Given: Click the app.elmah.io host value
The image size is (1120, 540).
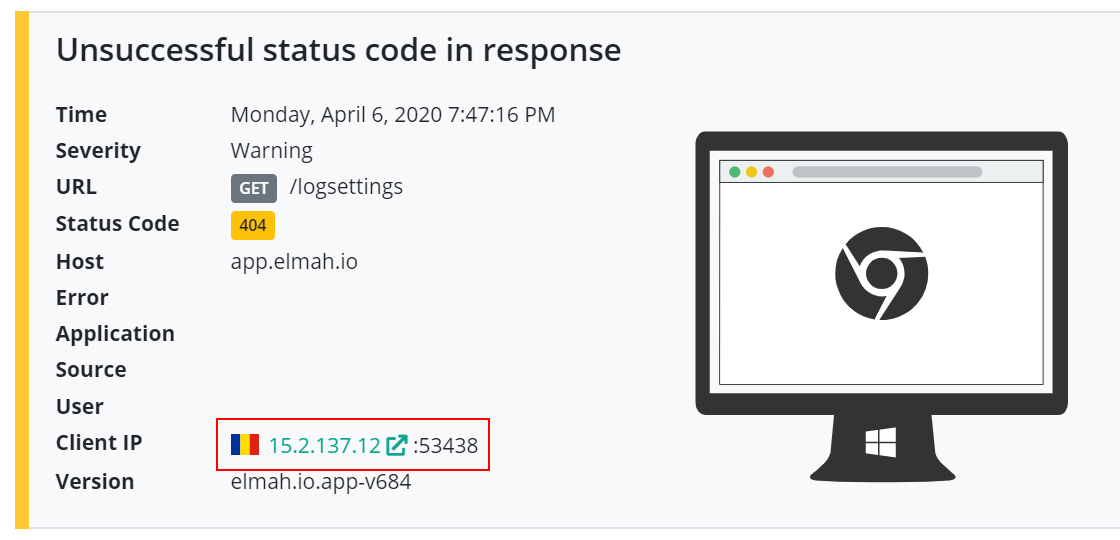Looking at the screenshot, I should pyautogui.click(x=294, y=262).
